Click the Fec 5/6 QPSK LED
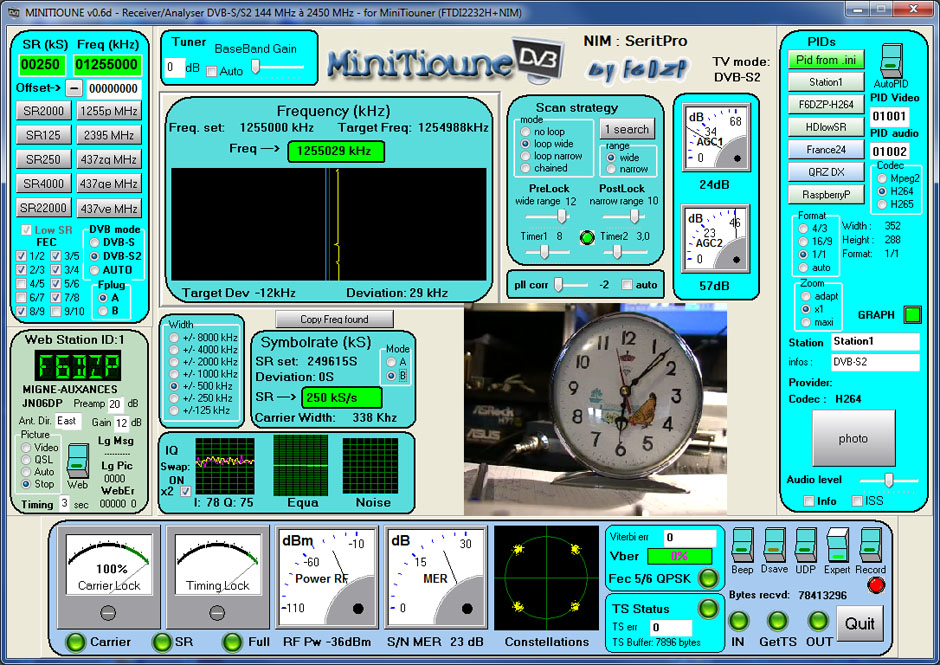This screenshot has width=940, height=665. 708,578
